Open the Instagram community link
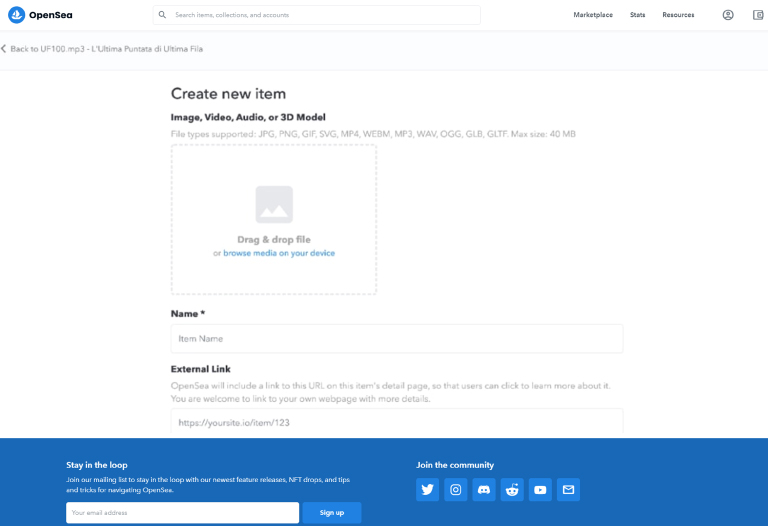The image size is (768, 526). click(x=456, y=490)
